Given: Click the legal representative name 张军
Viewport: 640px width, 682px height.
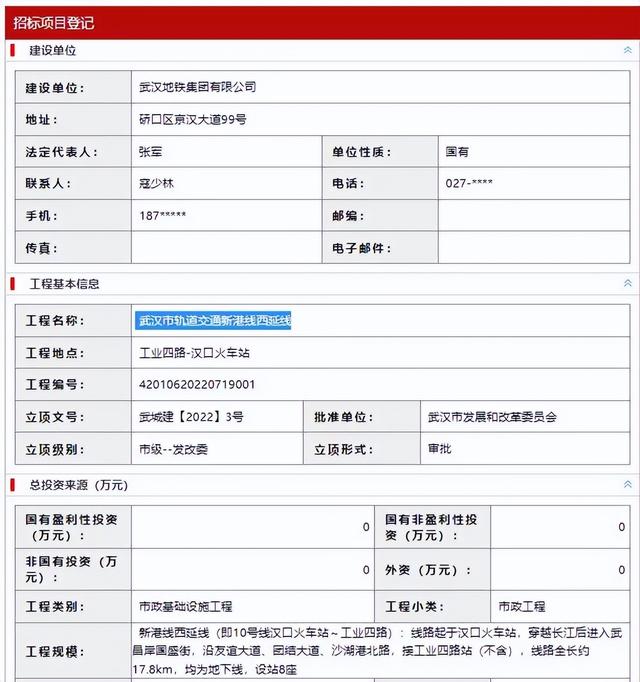Looking at the screenshot, I should [x=151, y=151].
